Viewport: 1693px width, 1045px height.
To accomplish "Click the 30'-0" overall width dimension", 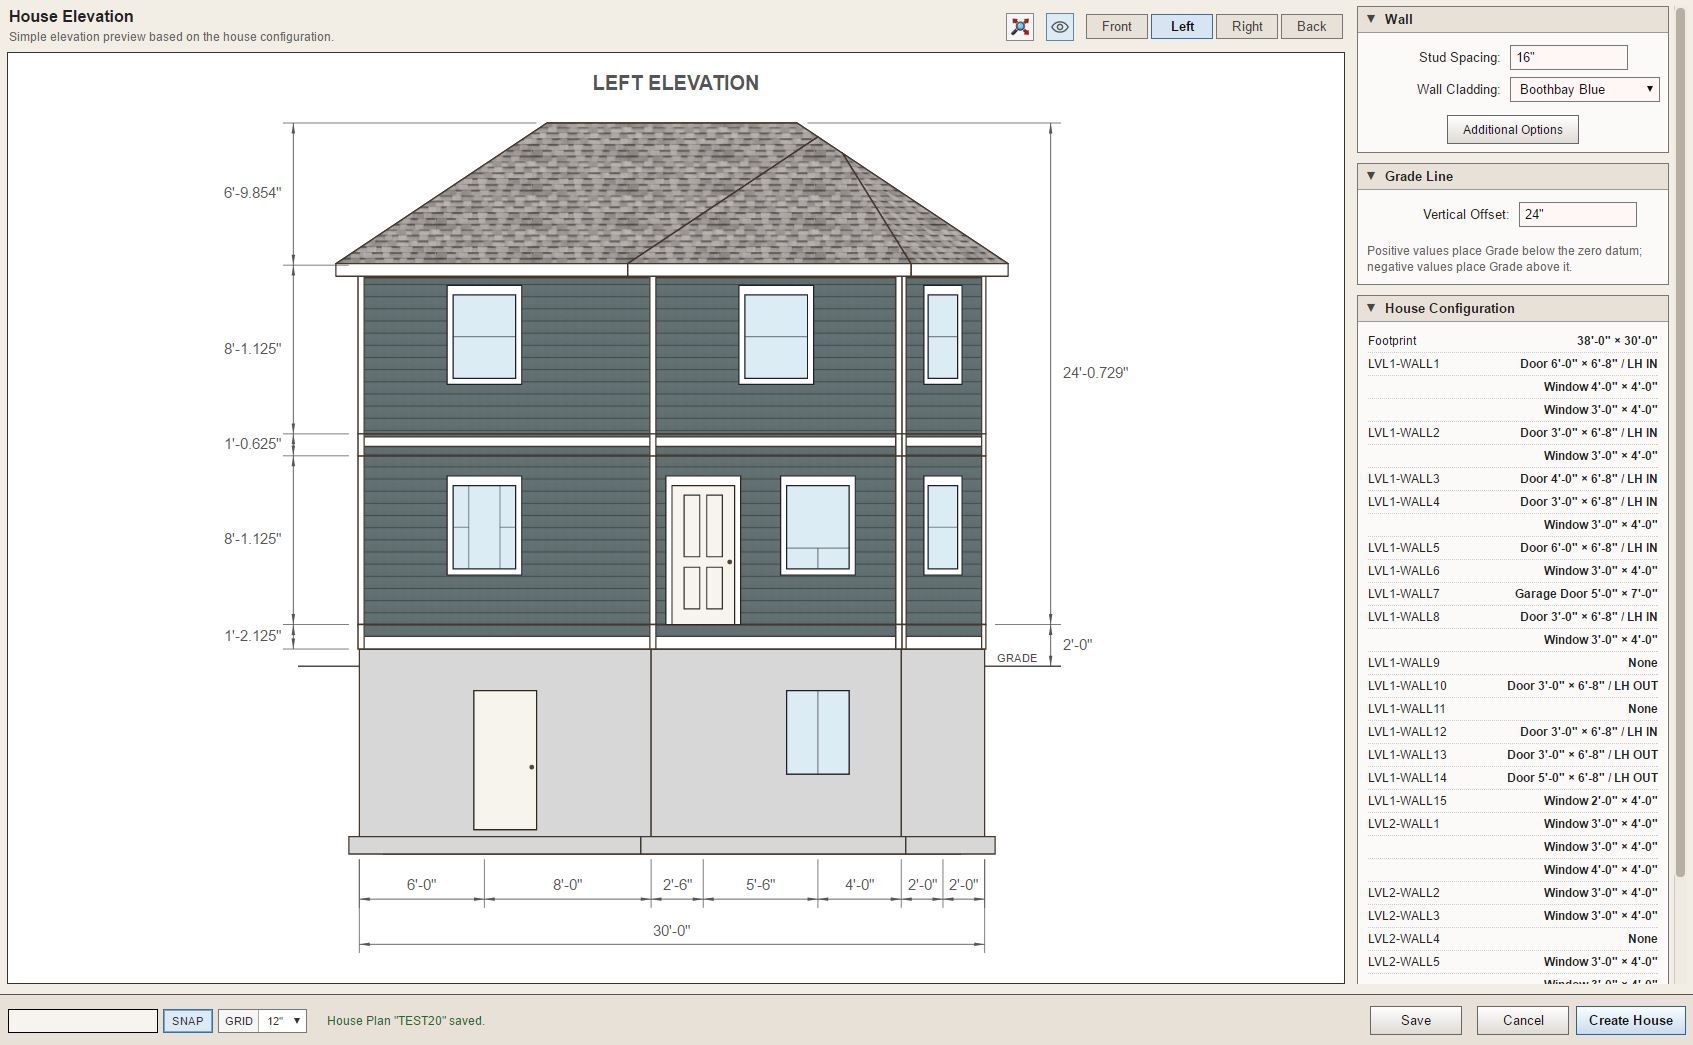I will (x=672, y=931).
